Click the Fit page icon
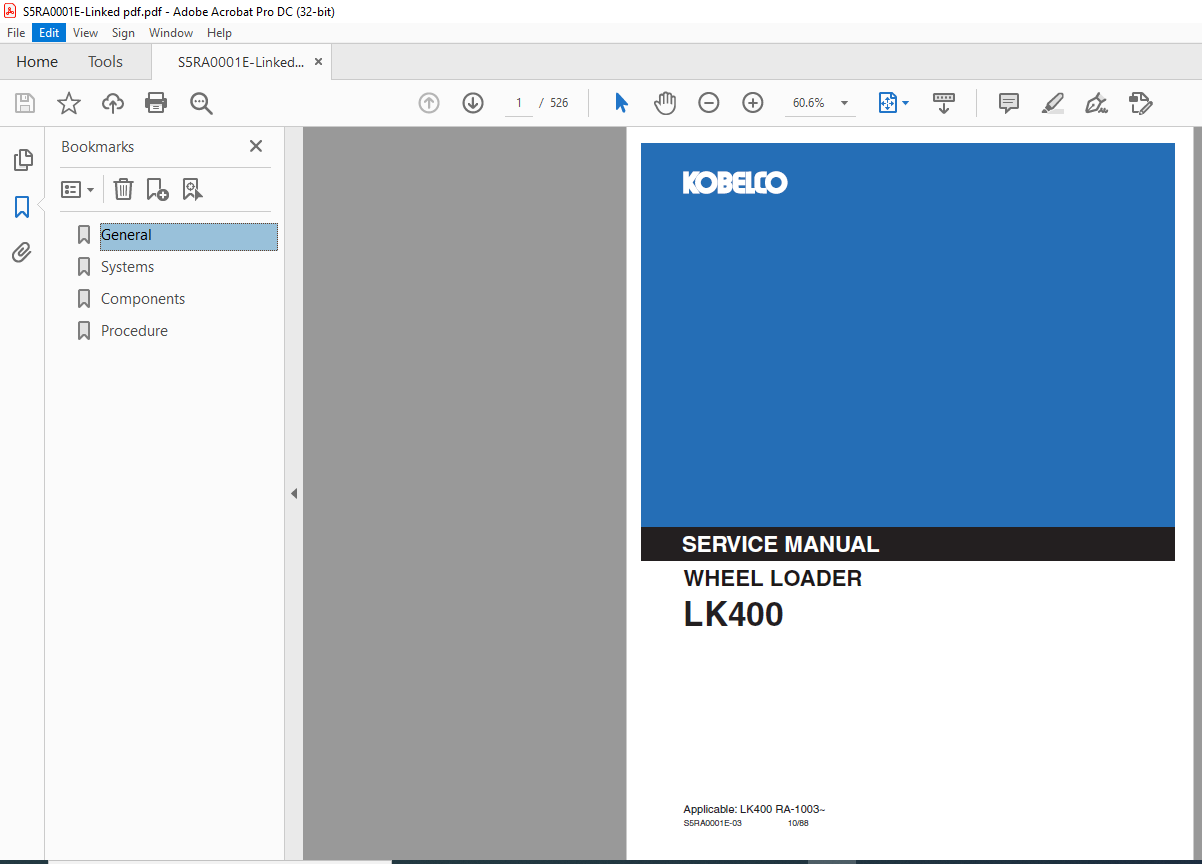This screenshot has height=864, width=1202. 887,103
